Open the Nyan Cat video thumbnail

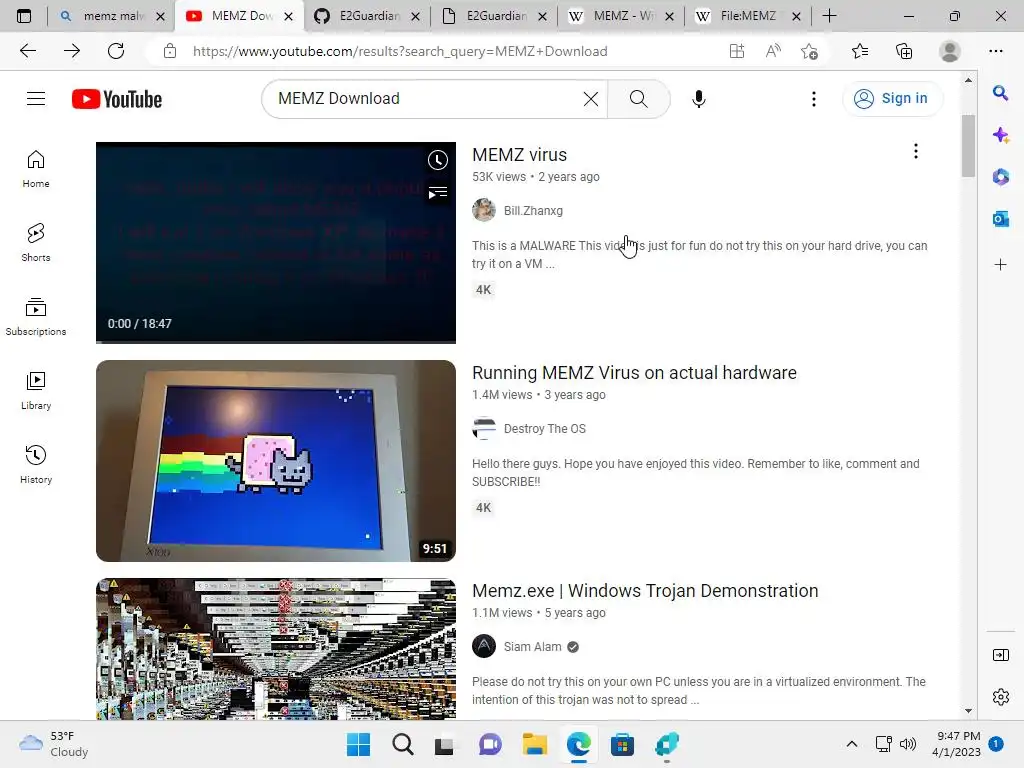tap(276, 460)
